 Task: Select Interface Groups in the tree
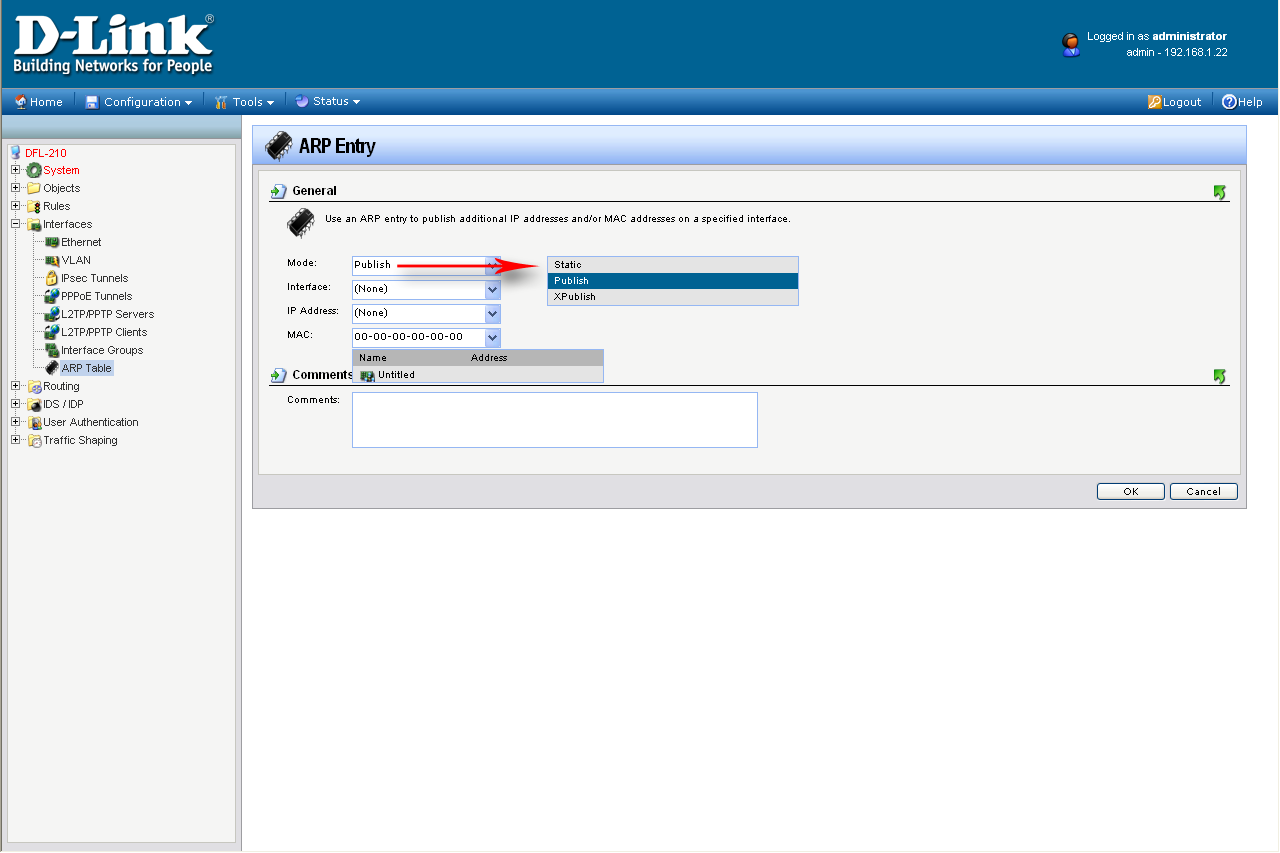click(102, 350)
